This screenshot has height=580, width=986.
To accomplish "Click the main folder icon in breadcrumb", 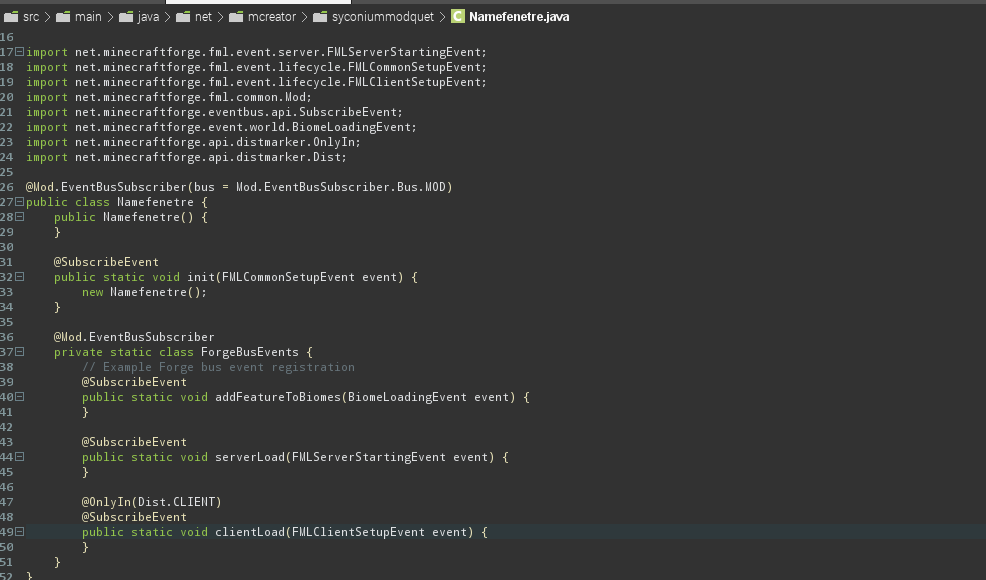I will (x=63, y=17).
